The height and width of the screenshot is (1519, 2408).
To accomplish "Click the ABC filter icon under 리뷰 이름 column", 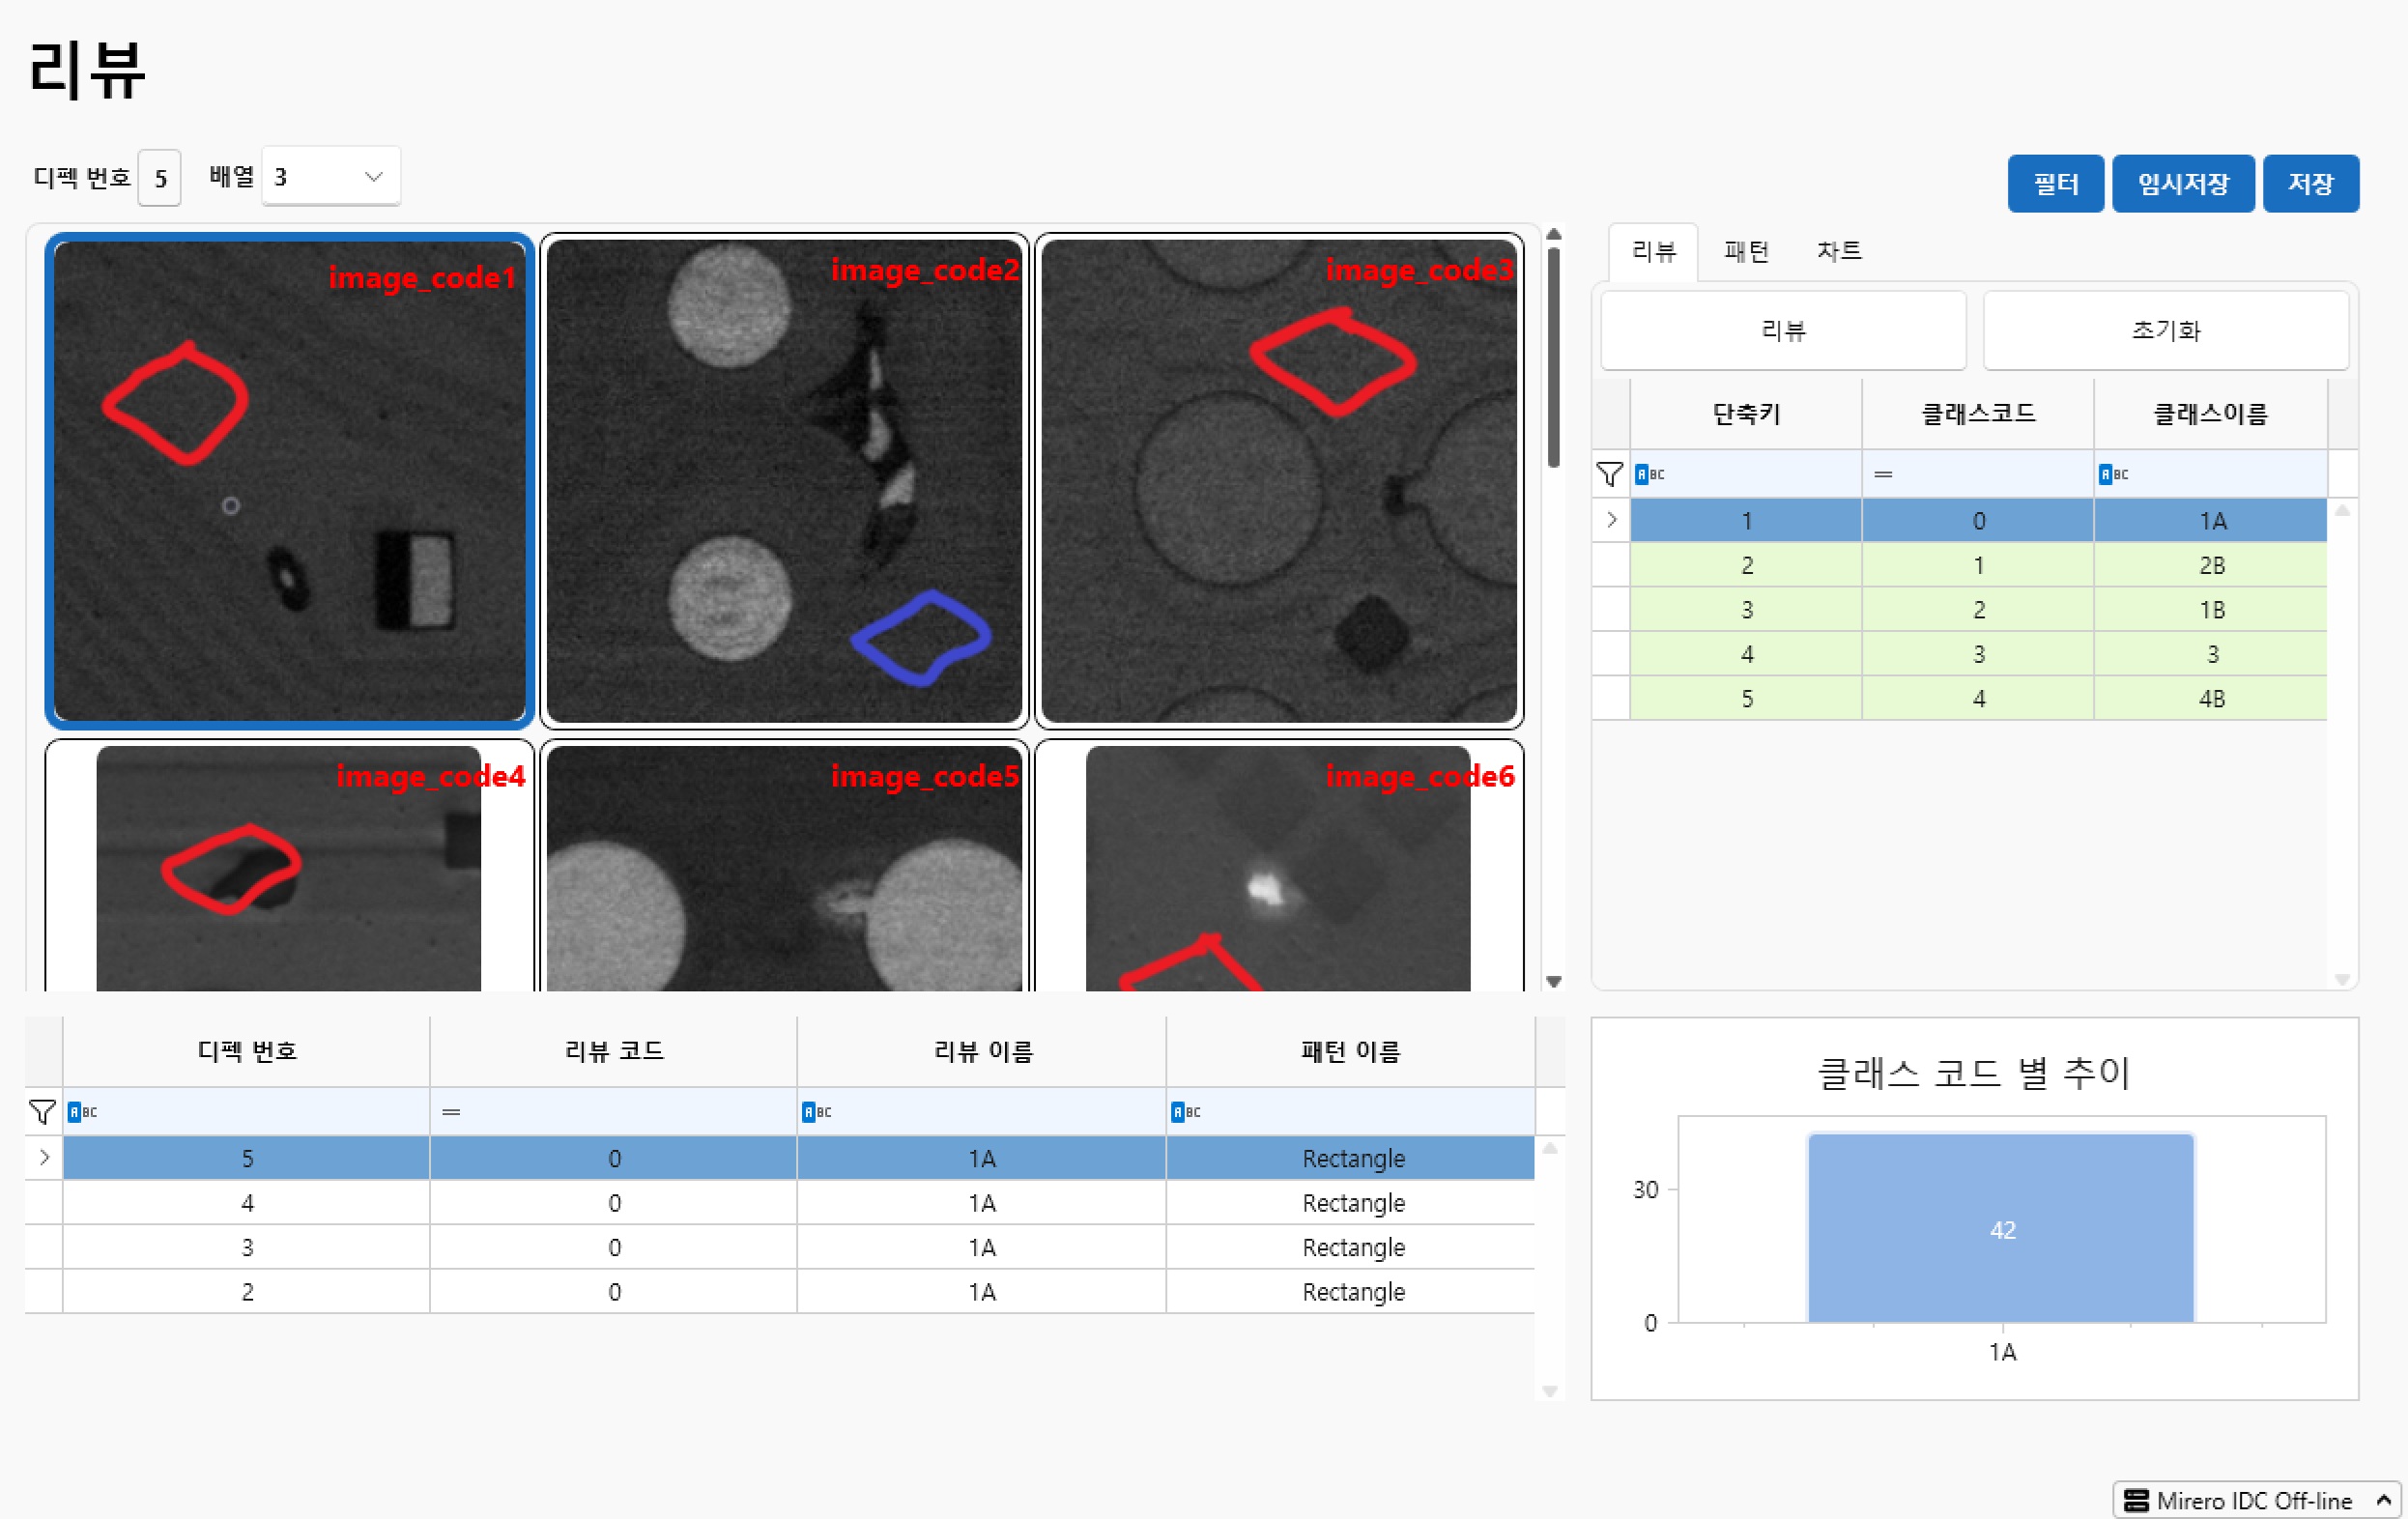I will 816,1111.
